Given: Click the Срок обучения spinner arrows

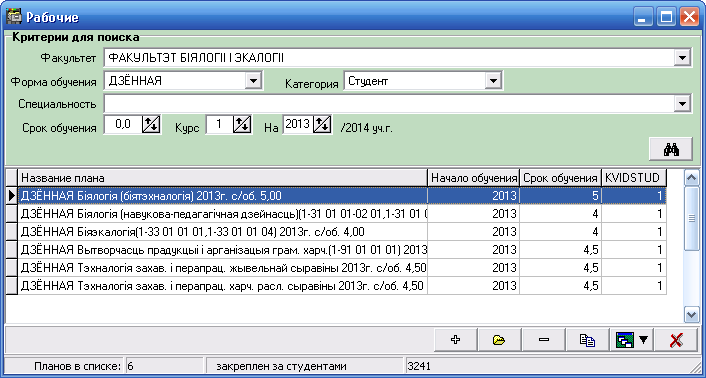Looking at the screenshot, I should click(151, 125).
